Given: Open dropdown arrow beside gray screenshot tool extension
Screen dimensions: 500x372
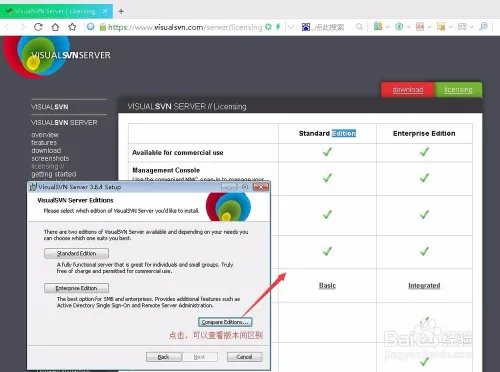Looking at the screenshot, I should click(472, 27).
